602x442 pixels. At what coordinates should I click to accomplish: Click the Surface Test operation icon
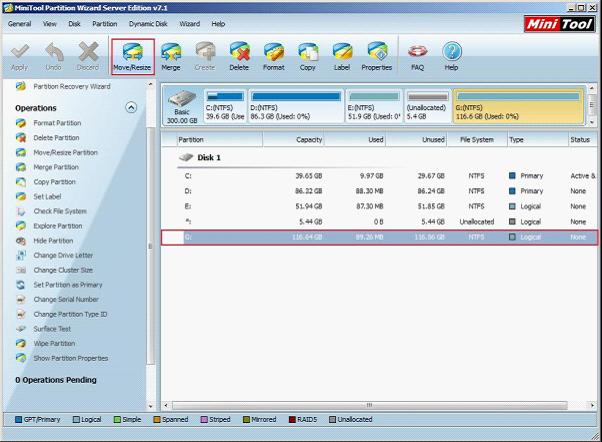[21, 329]
